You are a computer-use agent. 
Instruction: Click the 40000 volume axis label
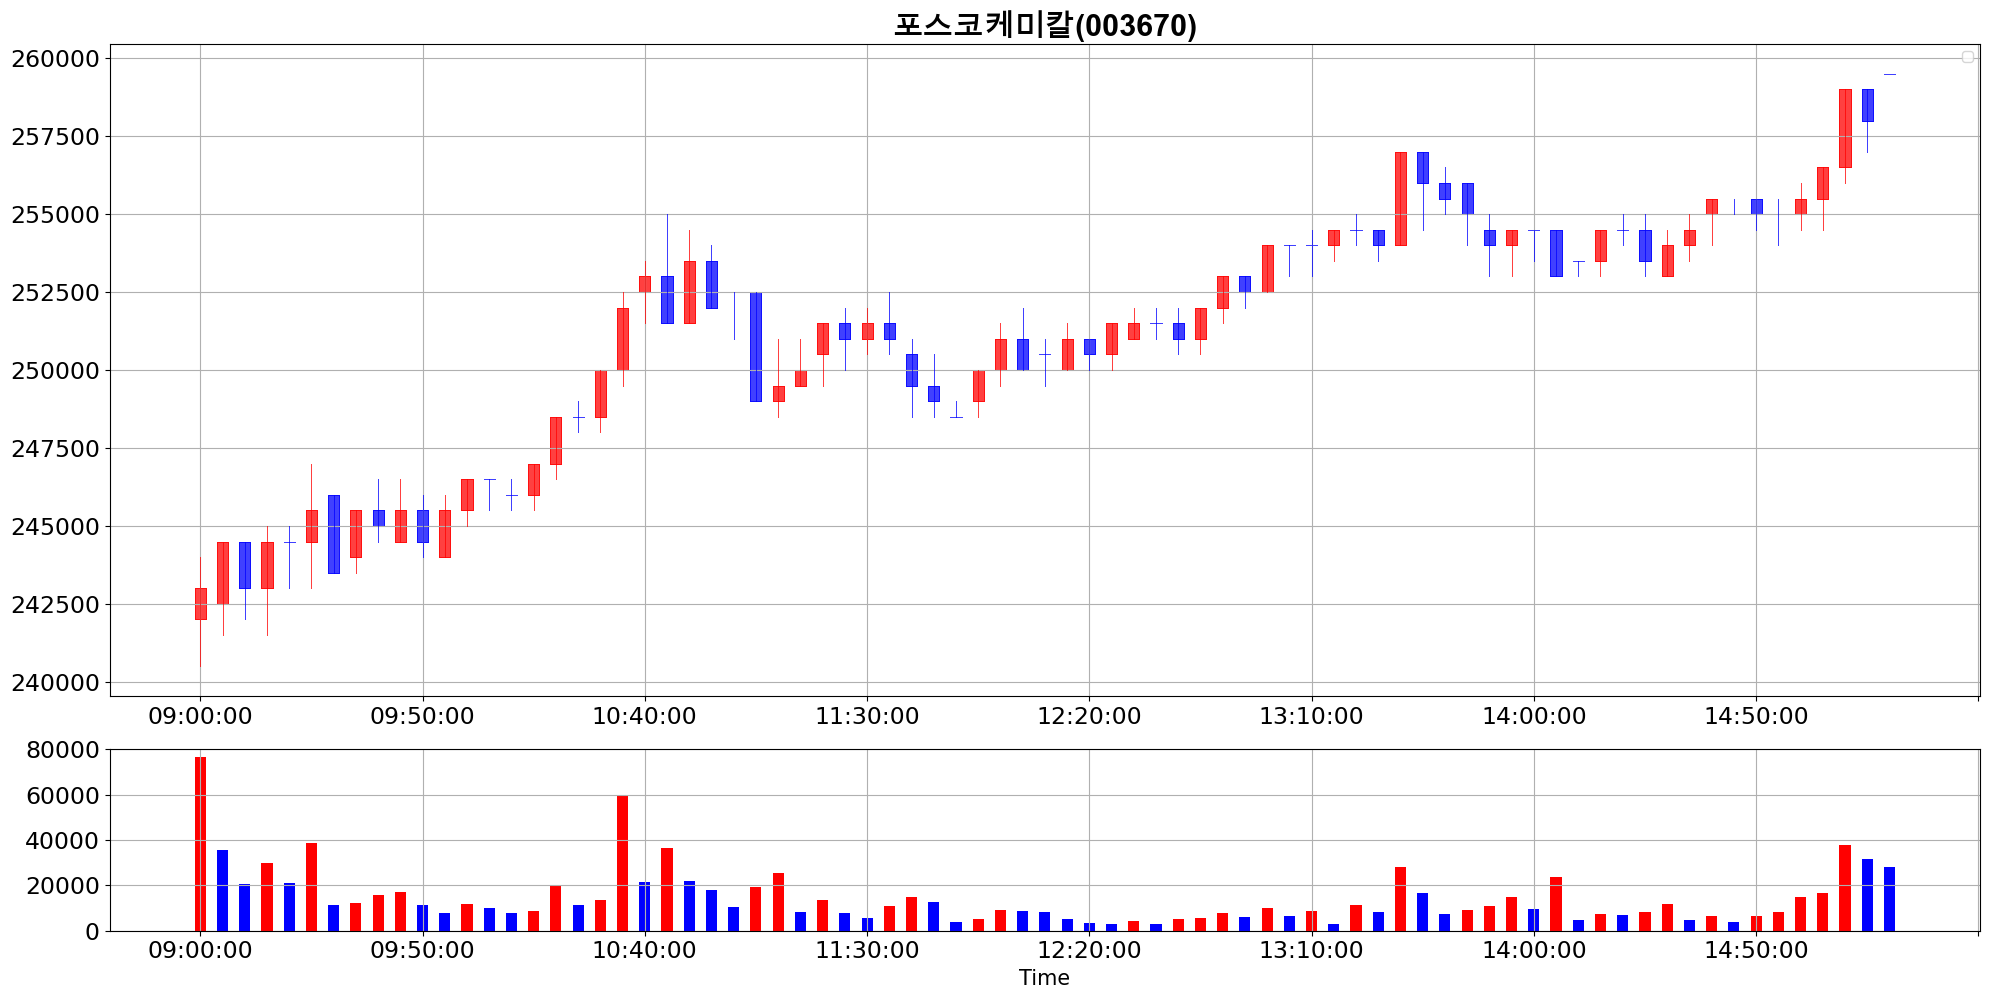coord(62,841)
